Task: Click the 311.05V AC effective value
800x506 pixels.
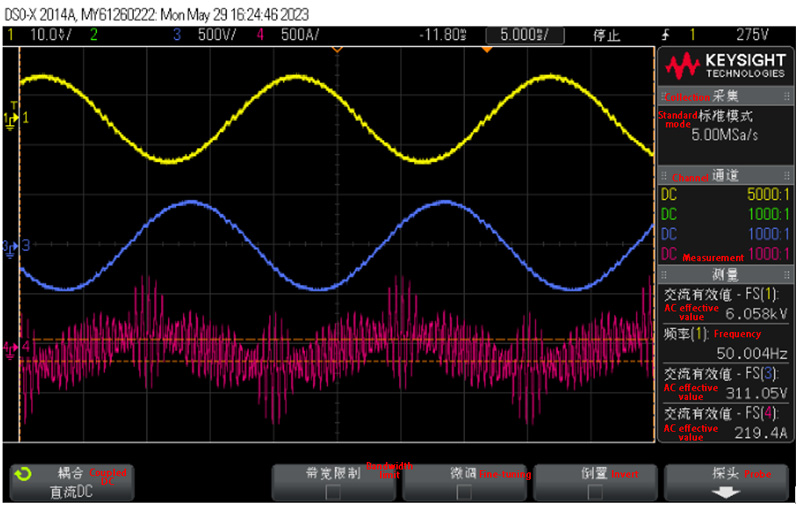Action: [x=756, y=393]
